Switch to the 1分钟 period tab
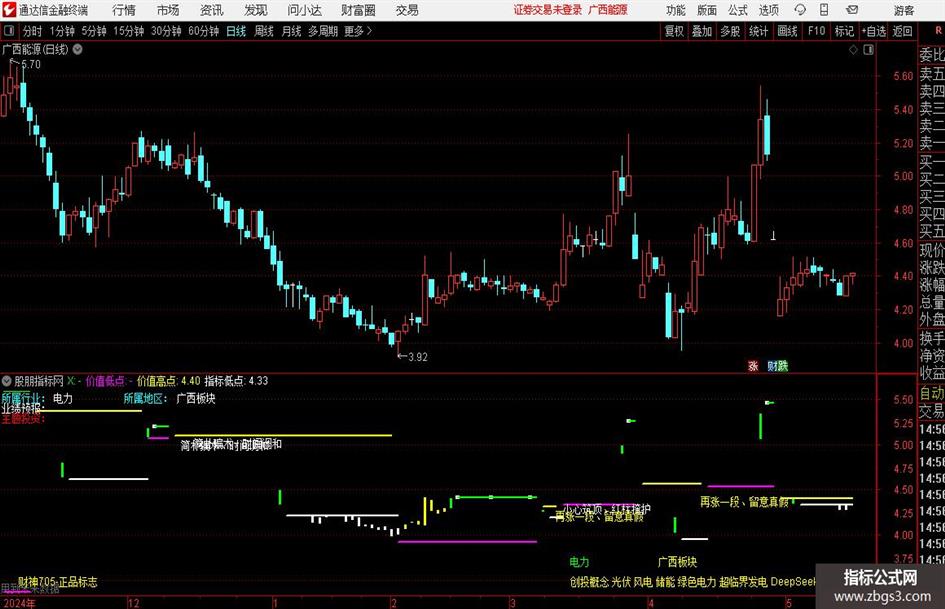The image size is (945, 609). click(x=61, y=31)
